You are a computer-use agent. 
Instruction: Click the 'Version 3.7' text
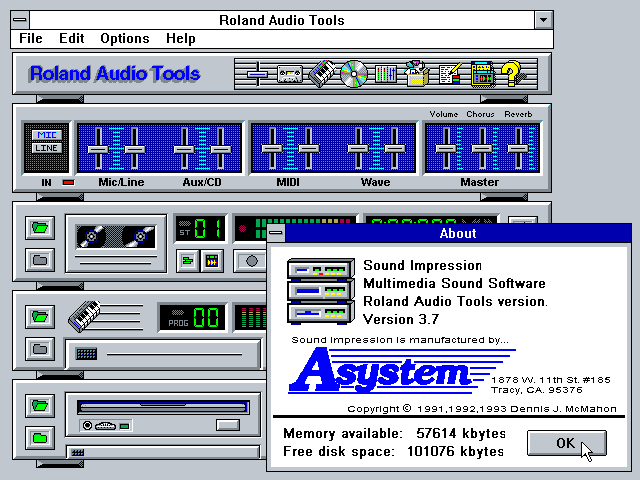coord(401,319)
